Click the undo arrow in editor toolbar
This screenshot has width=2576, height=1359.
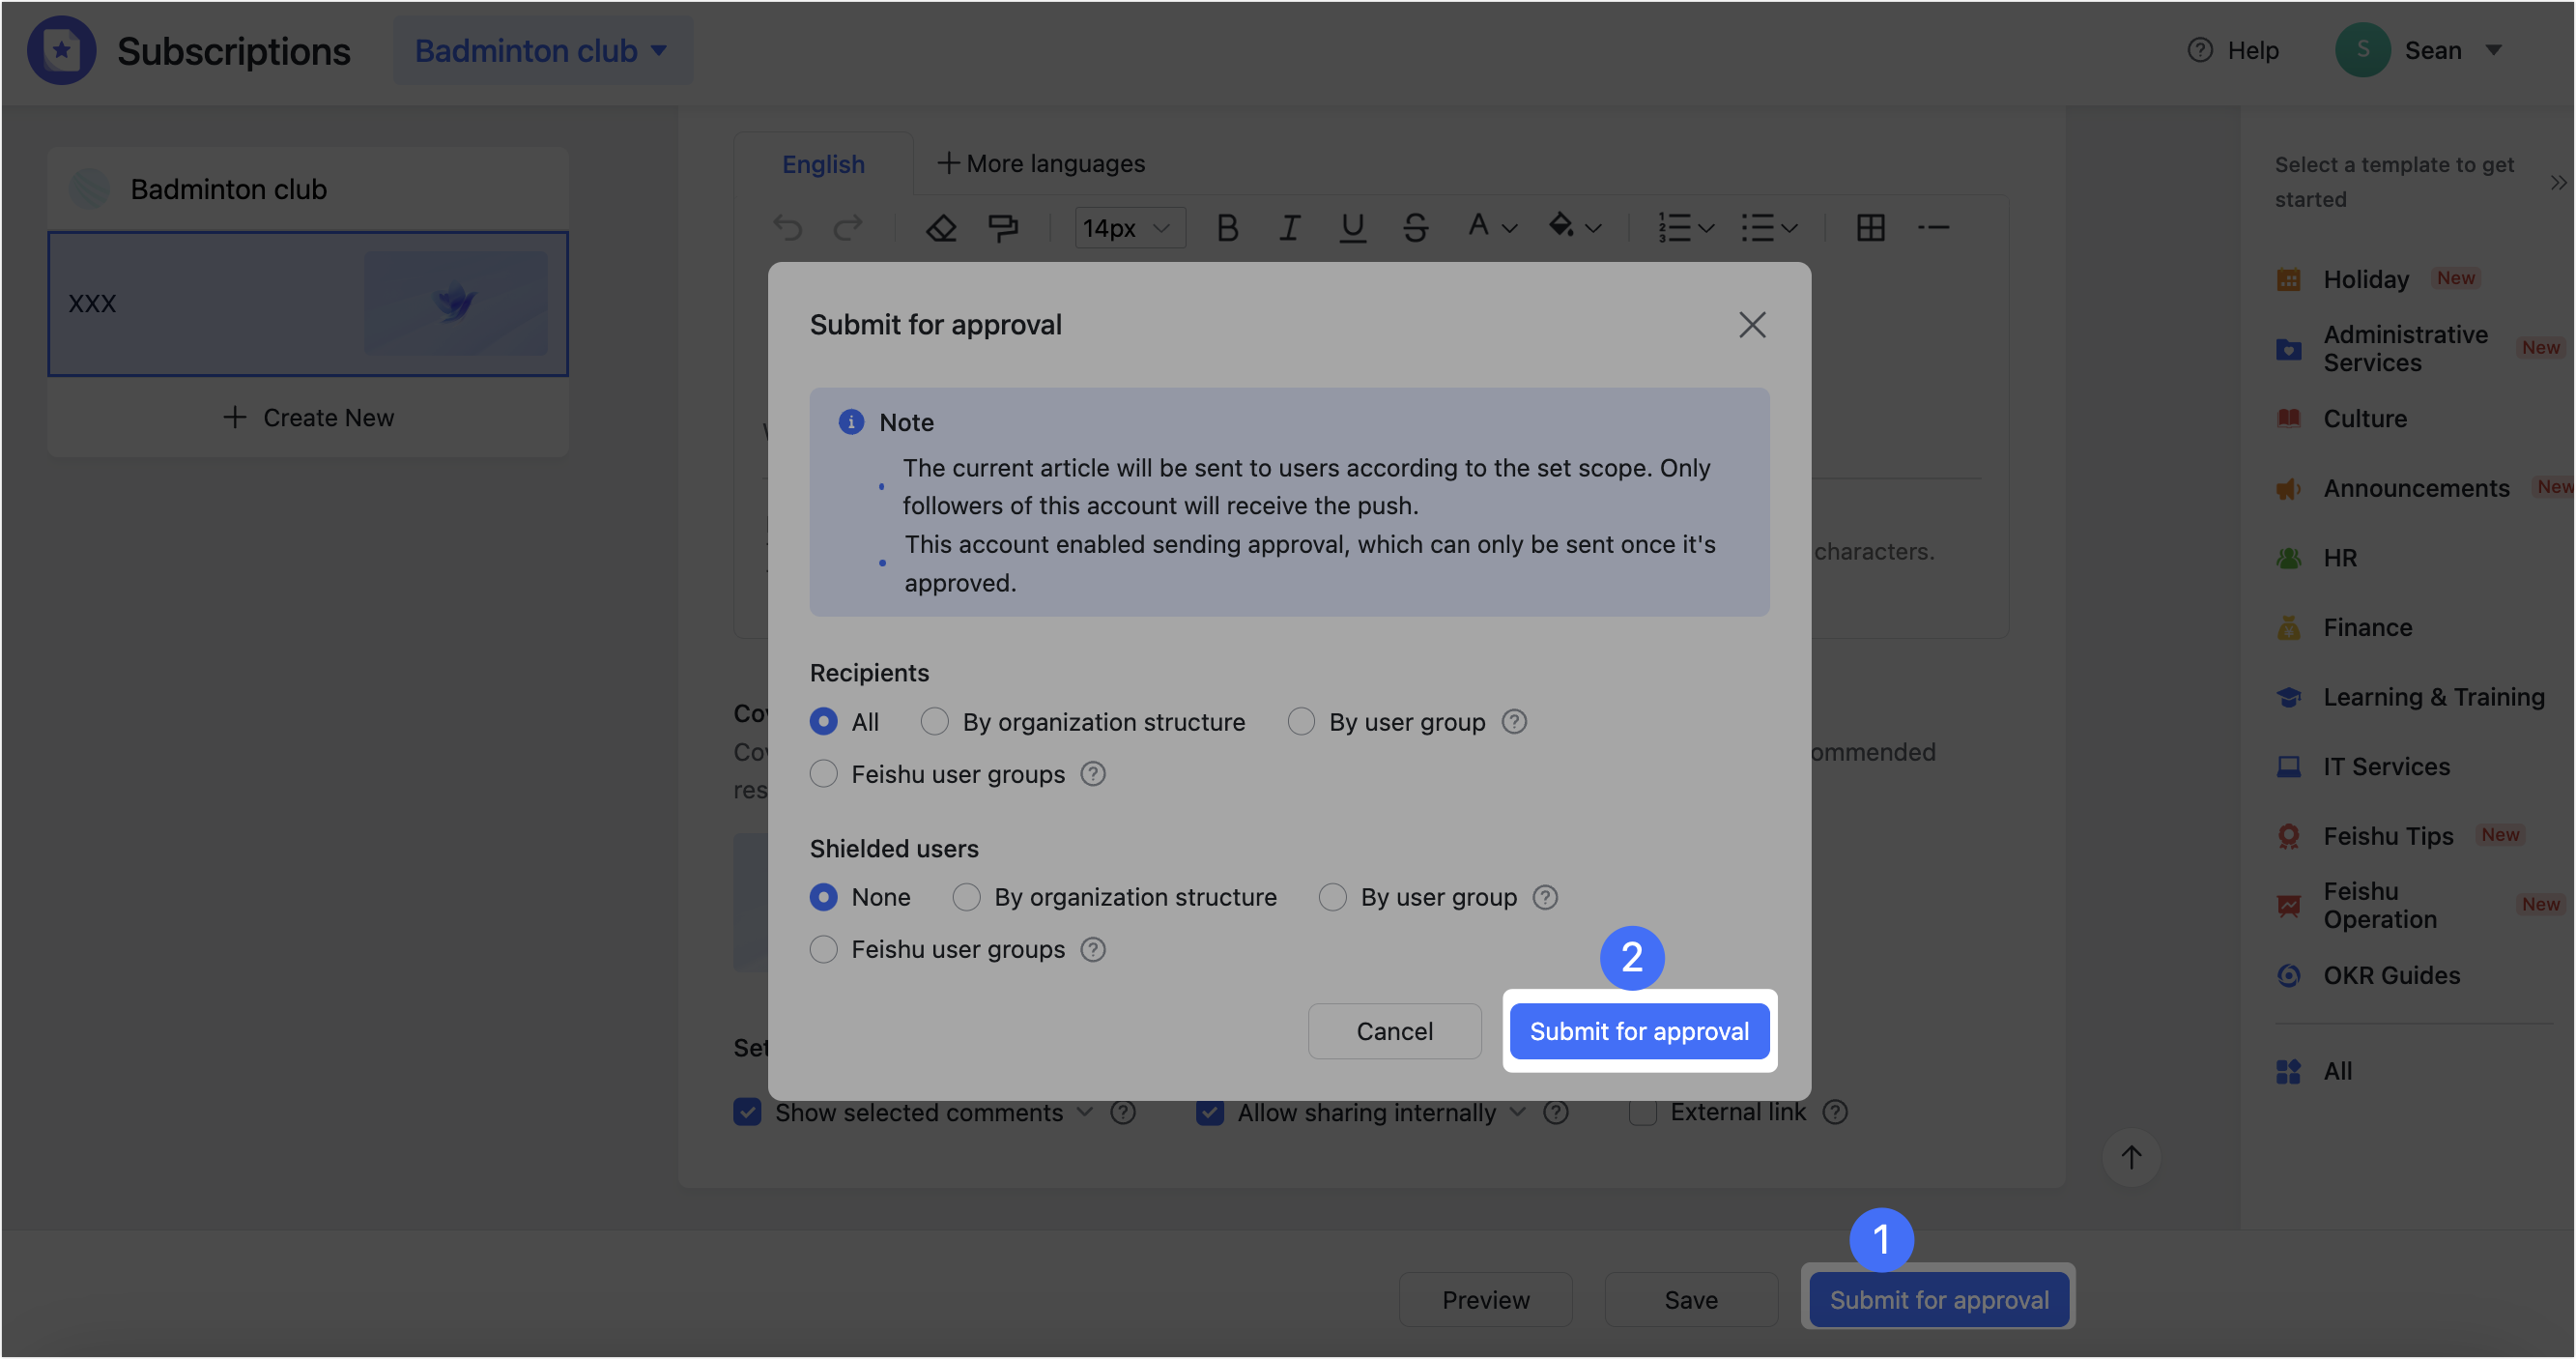(x=788, y=228)
